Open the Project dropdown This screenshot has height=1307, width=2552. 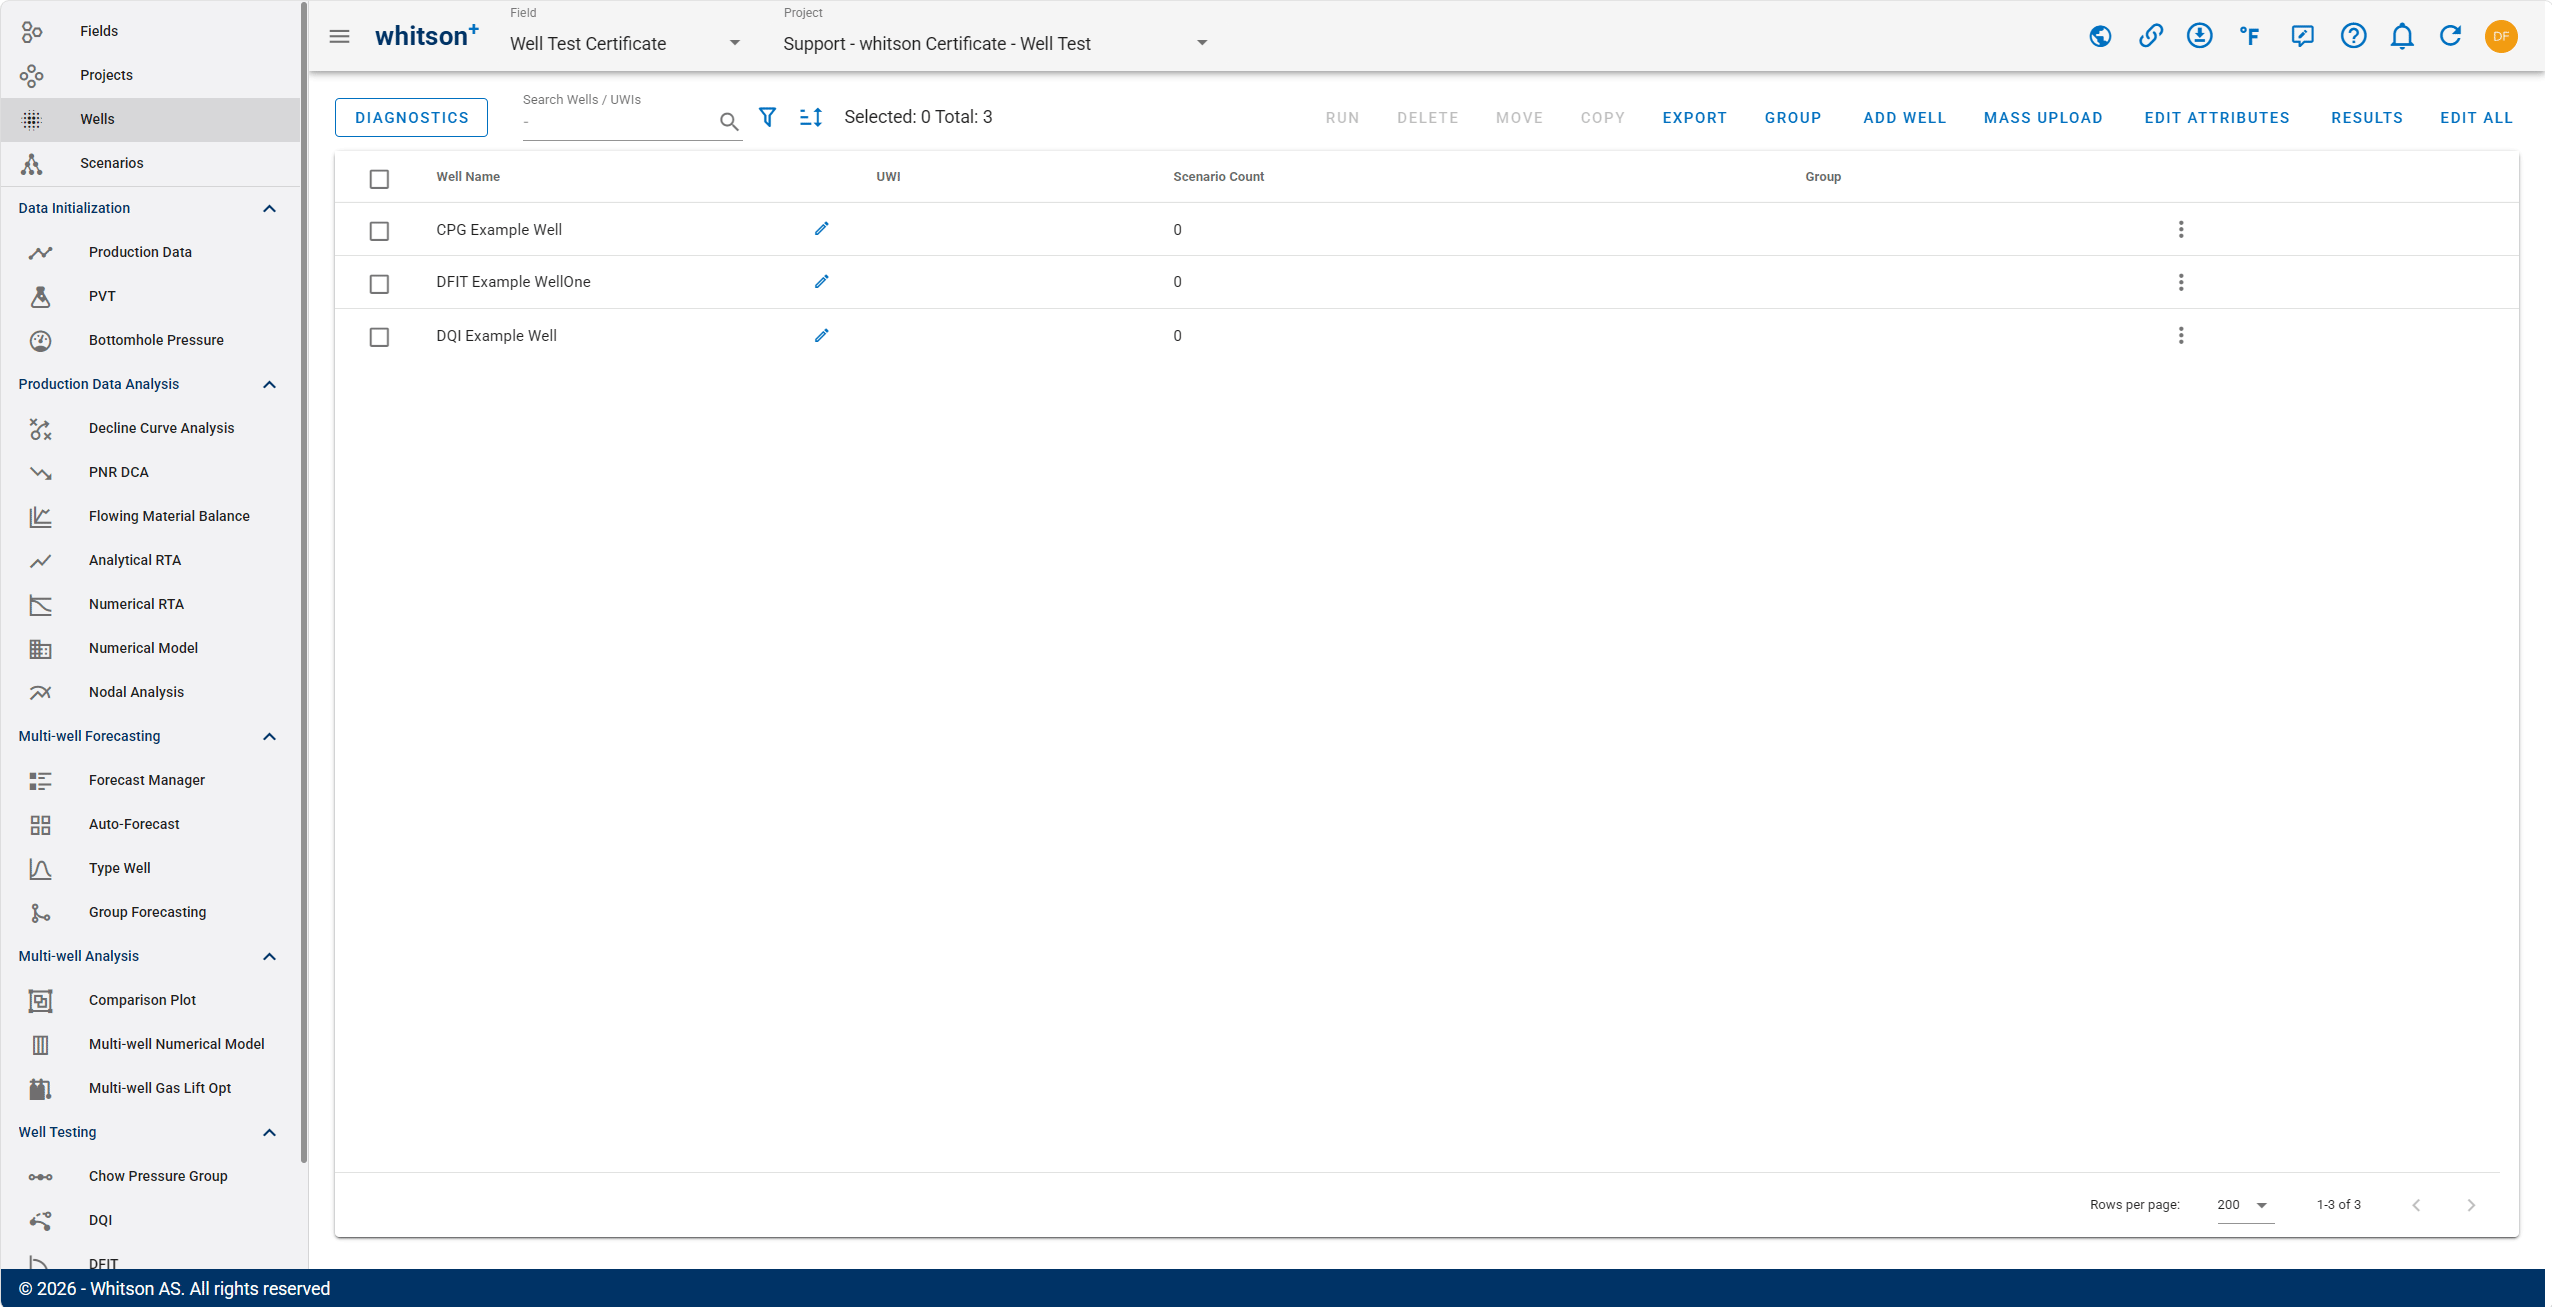(996, 43)
